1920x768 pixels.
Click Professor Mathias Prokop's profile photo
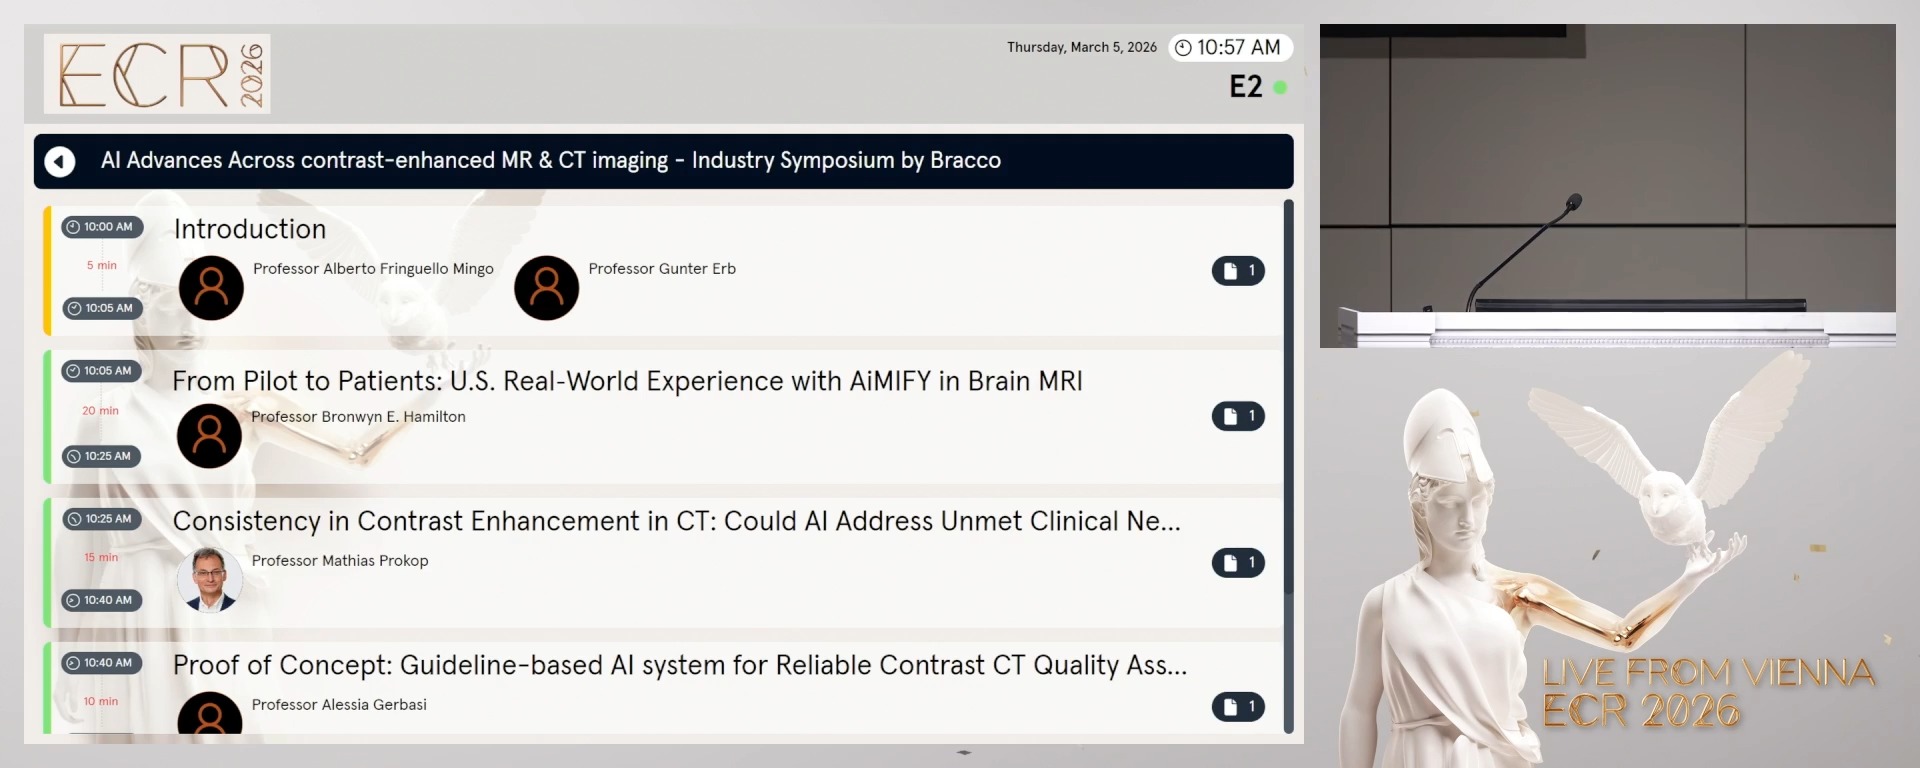coord(209,579)
